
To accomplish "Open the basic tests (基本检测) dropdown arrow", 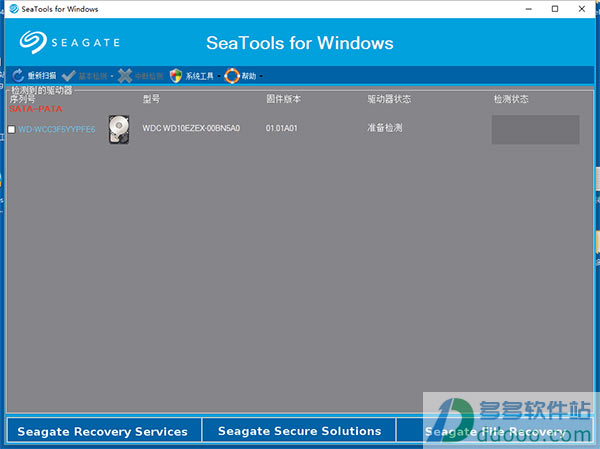I will pos(112,76).
